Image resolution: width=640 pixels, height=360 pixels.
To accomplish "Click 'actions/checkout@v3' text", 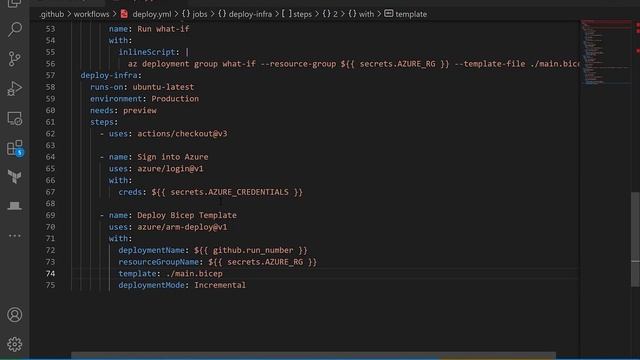I will click(182, 133).
